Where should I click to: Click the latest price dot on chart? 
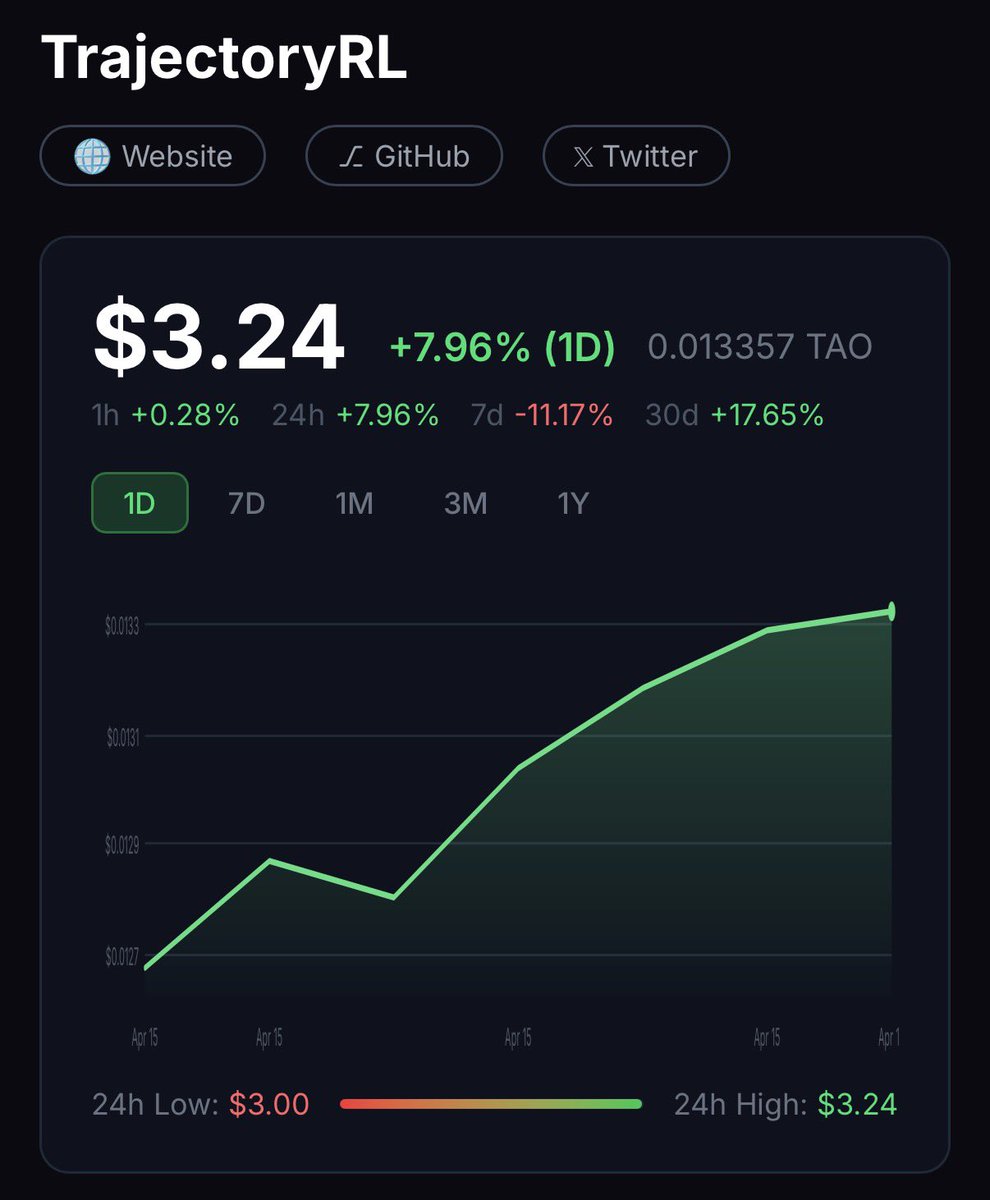[x=891, y=611]
